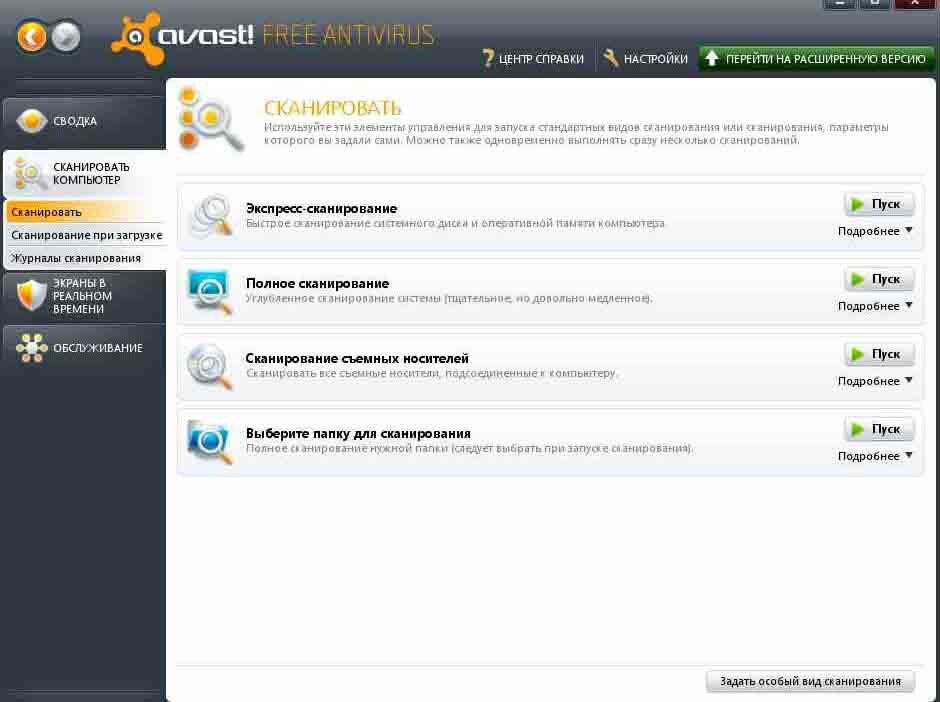
Task: Click Перейти на расширенную версию
Action: [x=816, y=59]
